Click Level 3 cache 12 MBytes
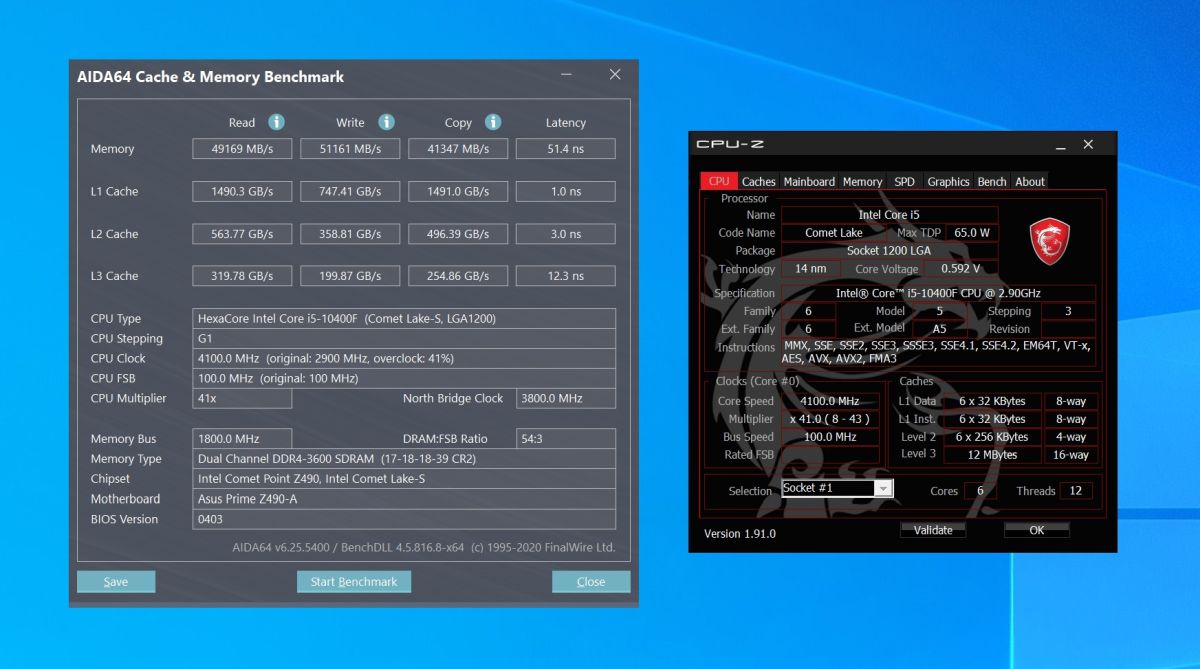Screen dimensions: 1200x669 [x=992, y=455]
